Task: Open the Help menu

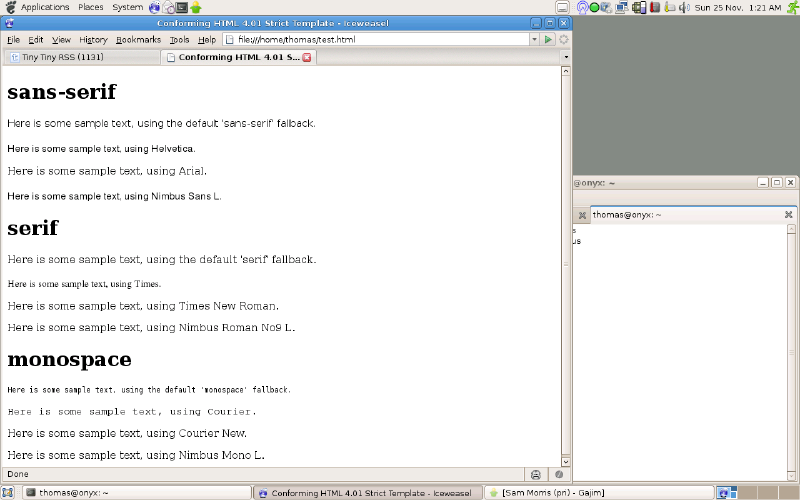Action: [207, 39]
